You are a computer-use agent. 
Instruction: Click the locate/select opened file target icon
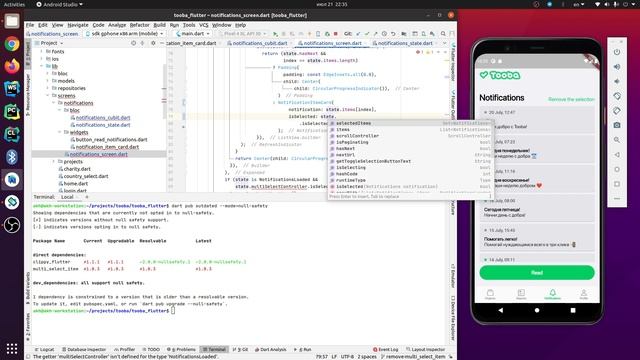coord(133,43)
